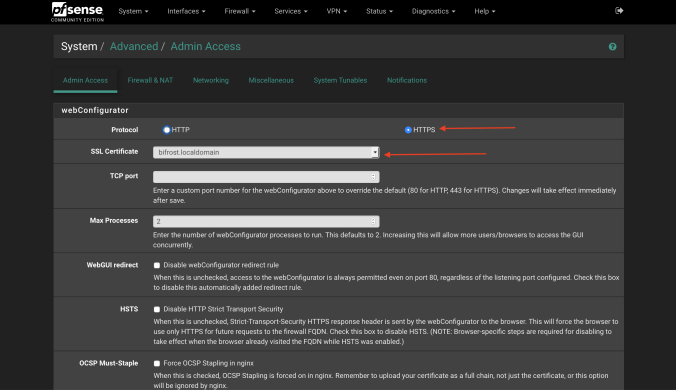Select the HTTPS protocol radio button
This screenshot has width=676, height=390.
[408, 130]
